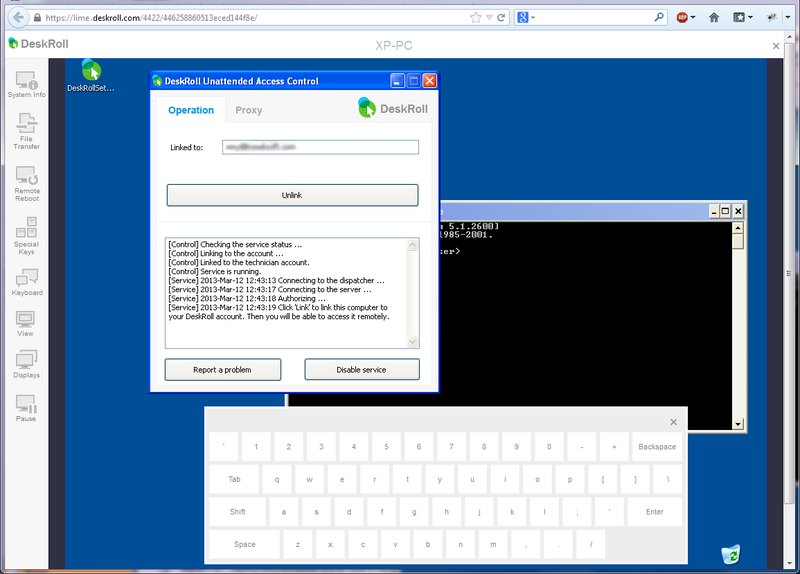Select the DeskRollSet desktop icon
800x574 pixels.
91,76
